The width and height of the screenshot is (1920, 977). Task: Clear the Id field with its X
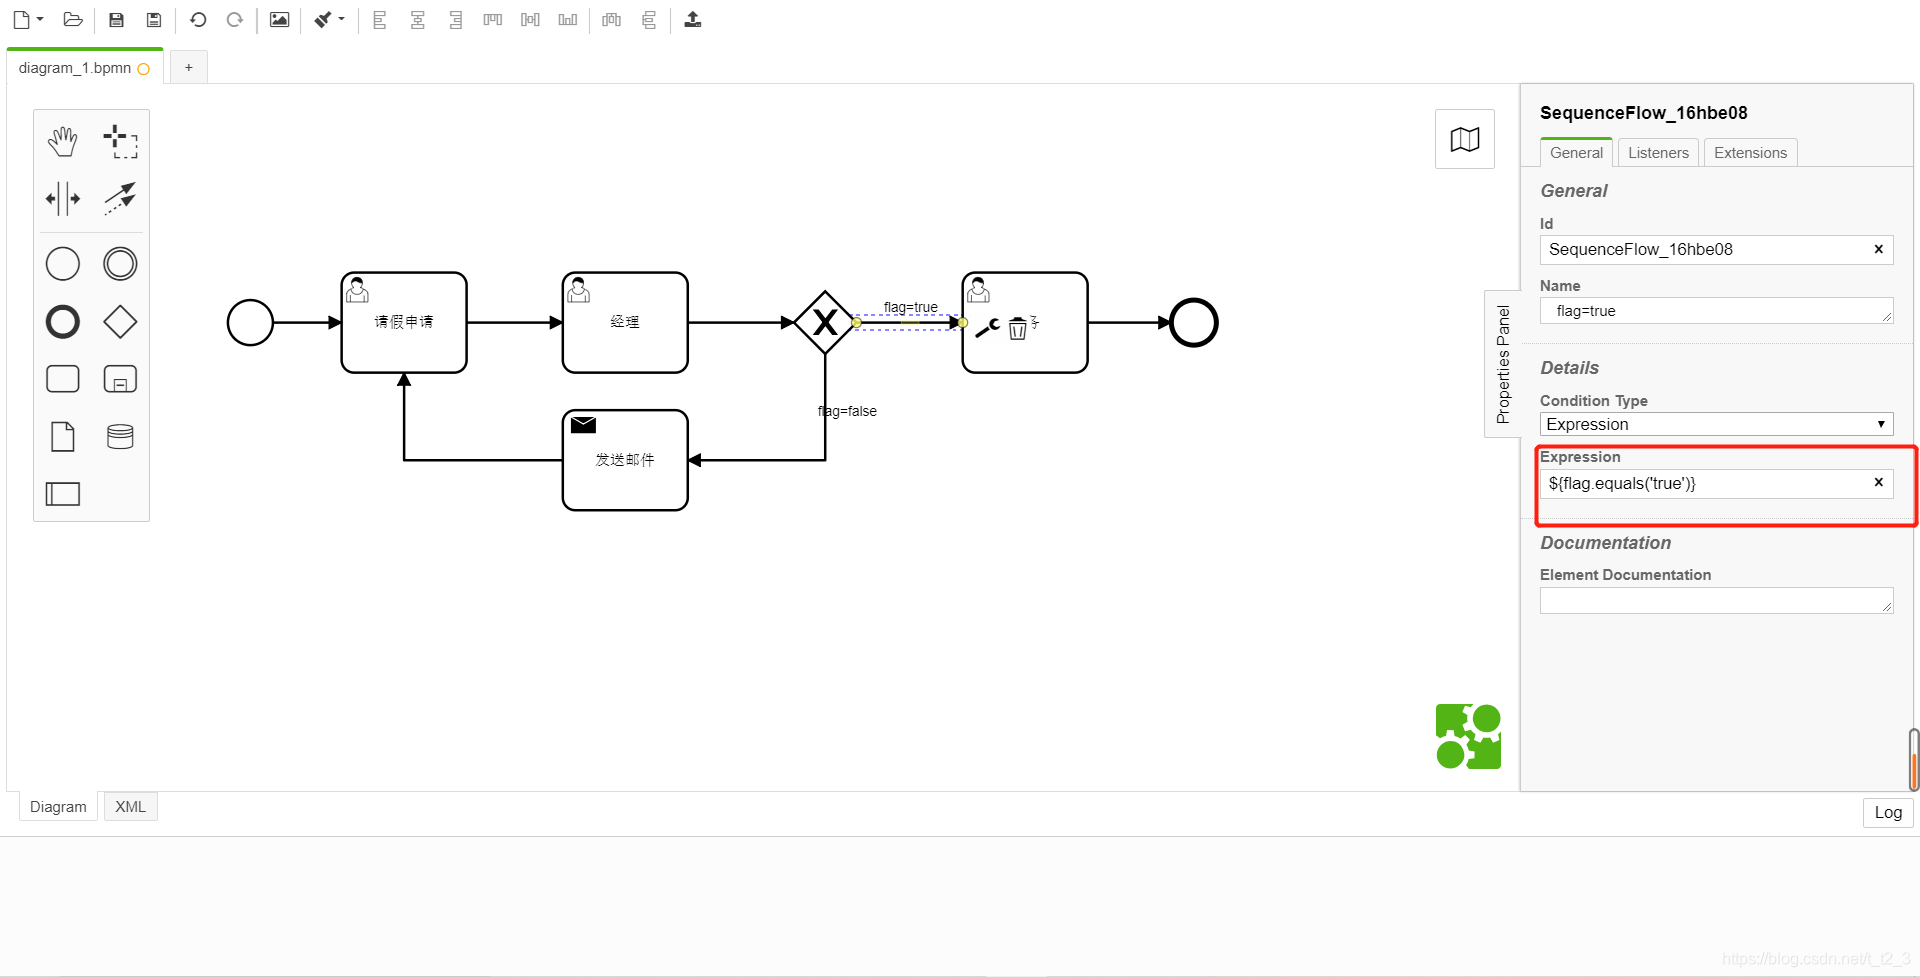[1878, 249]
